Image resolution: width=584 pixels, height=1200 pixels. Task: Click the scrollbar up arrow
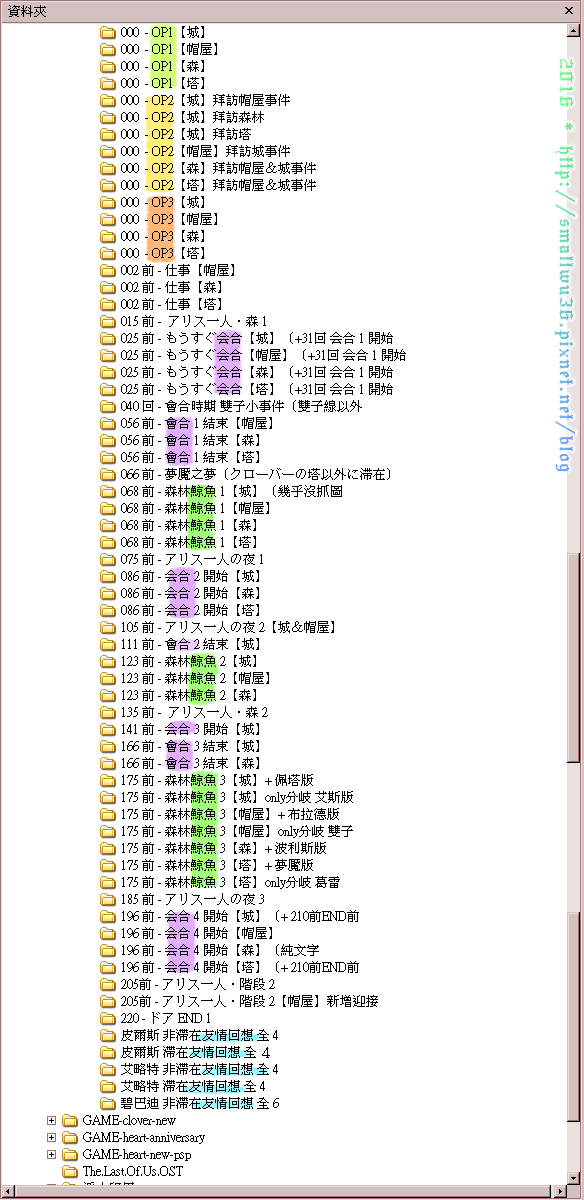point(574,30)
